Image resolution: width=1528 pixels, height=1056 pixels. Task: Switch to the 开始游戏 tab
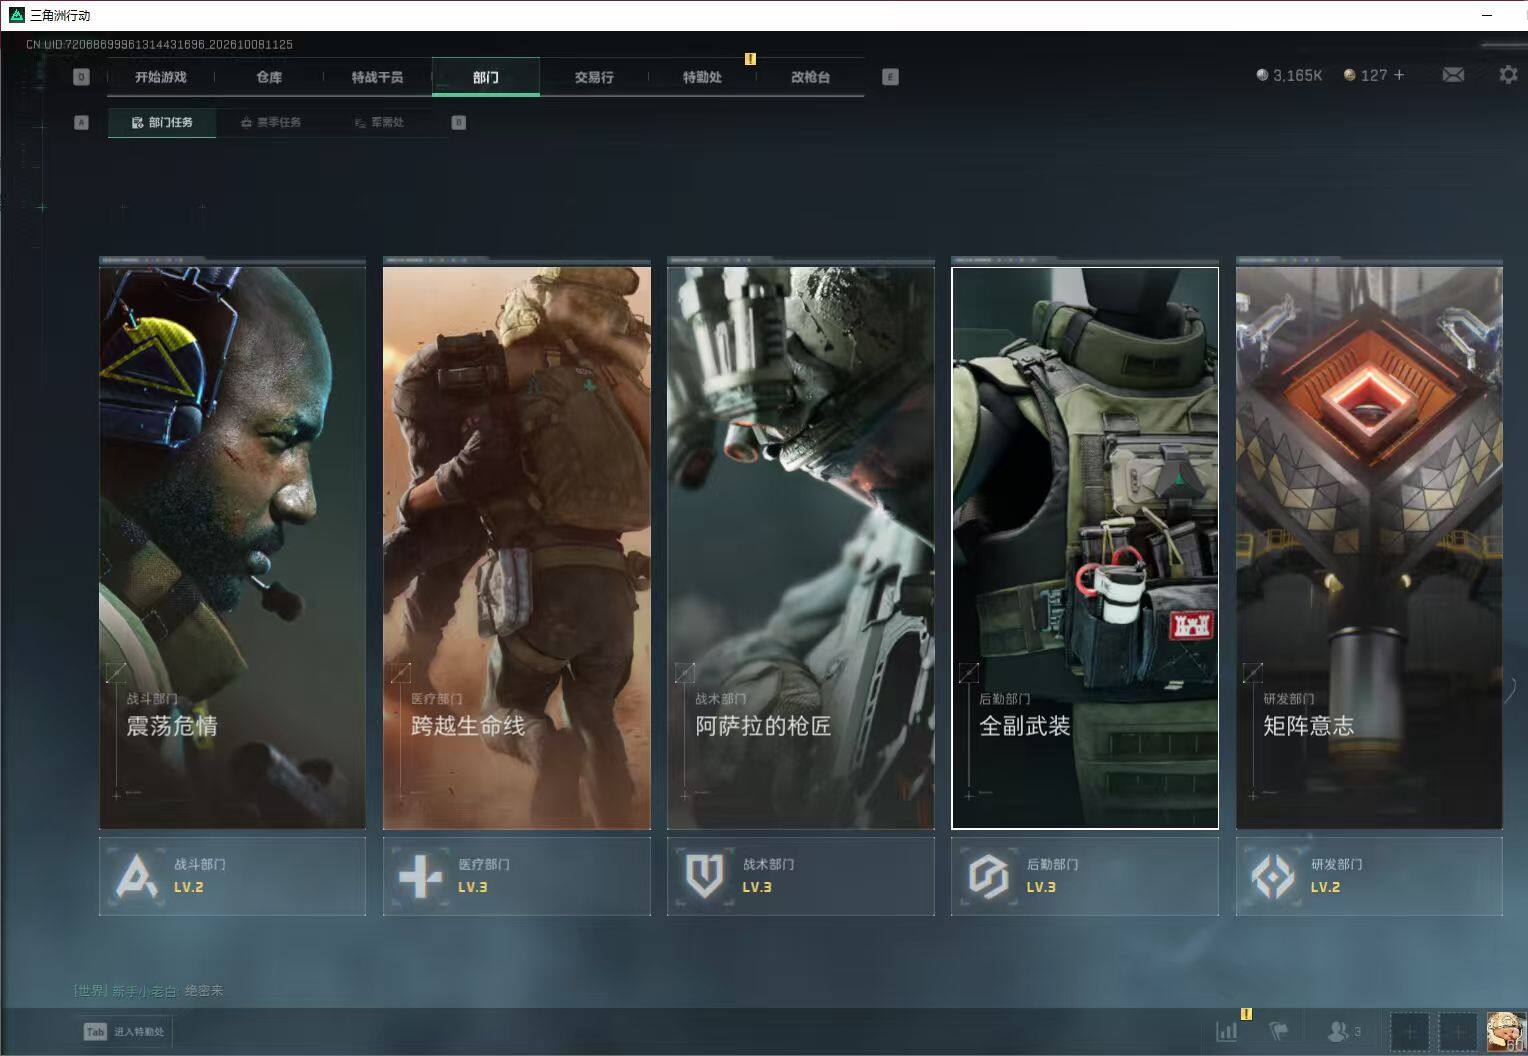pos(161,77)
